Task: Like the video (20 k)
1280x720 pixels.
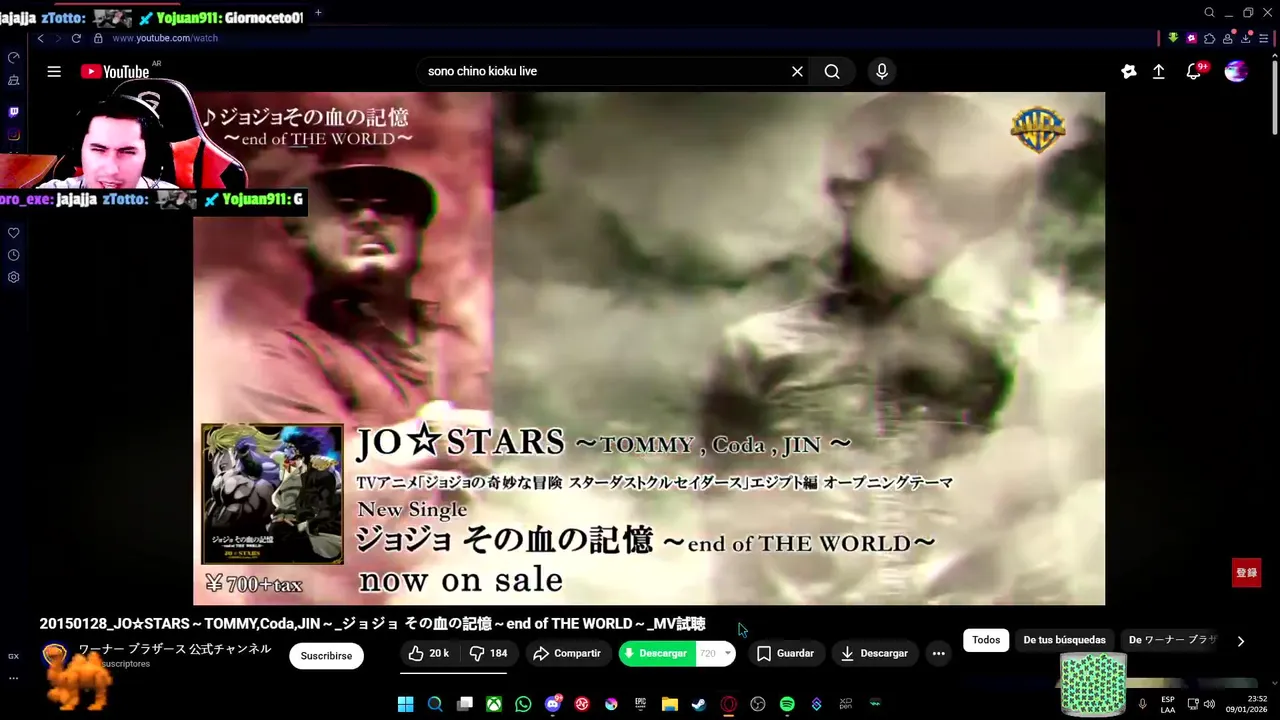Action: 429,653
